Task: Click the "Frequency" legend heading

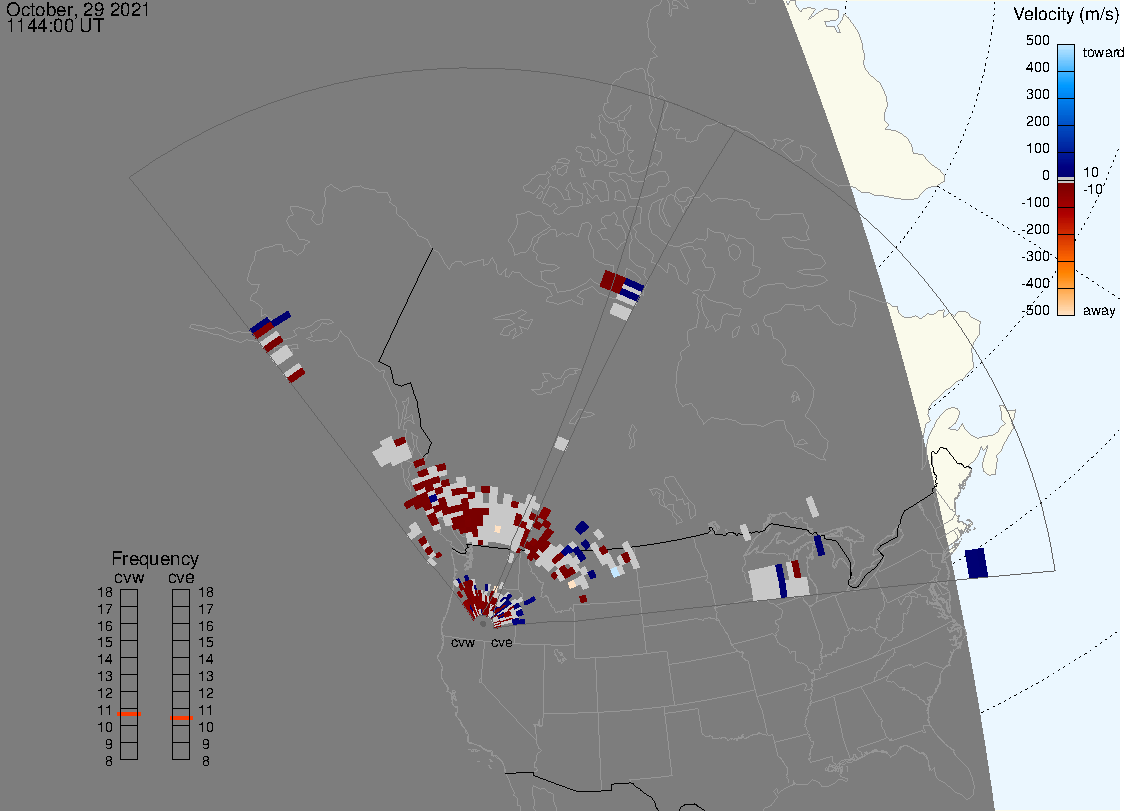Action: [155, 559]
